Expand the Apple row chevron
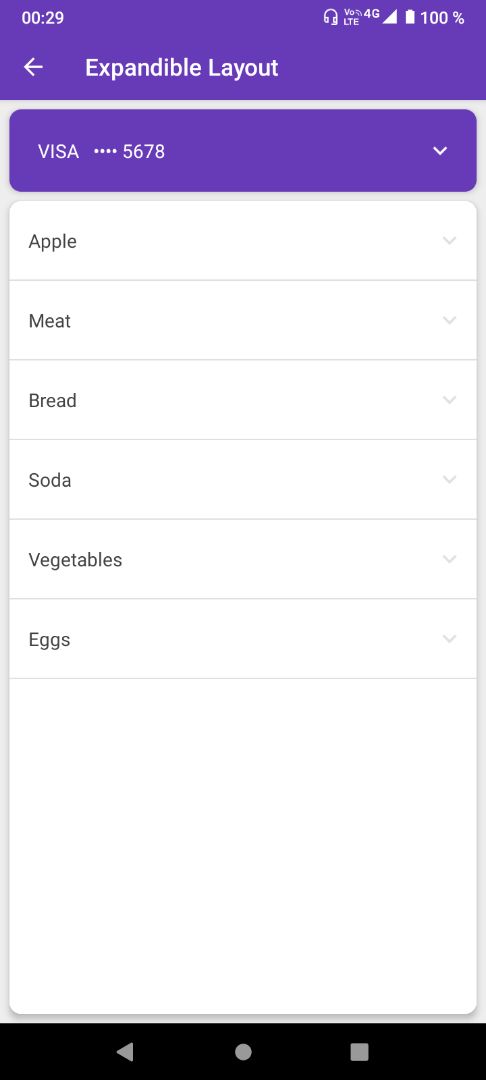This screenshot has height=1080, width=486. 450,240
